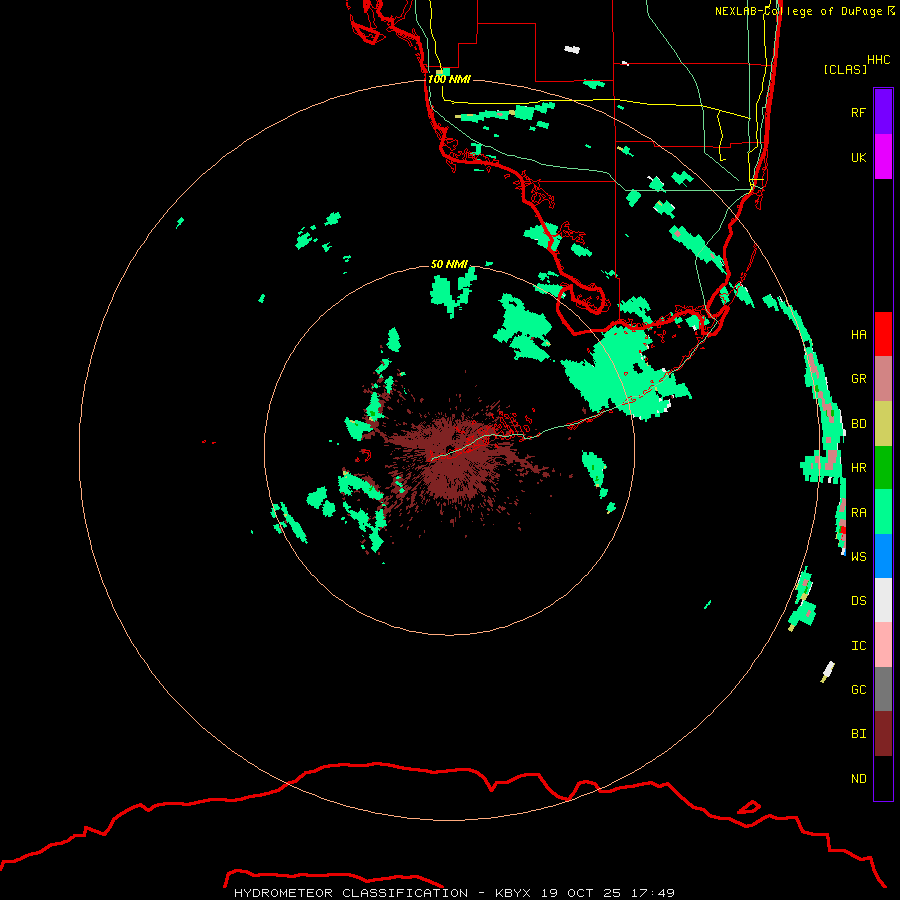Click the RF legend label text
The width and height of the screenshot is (900, 900).
coord(858,113)
